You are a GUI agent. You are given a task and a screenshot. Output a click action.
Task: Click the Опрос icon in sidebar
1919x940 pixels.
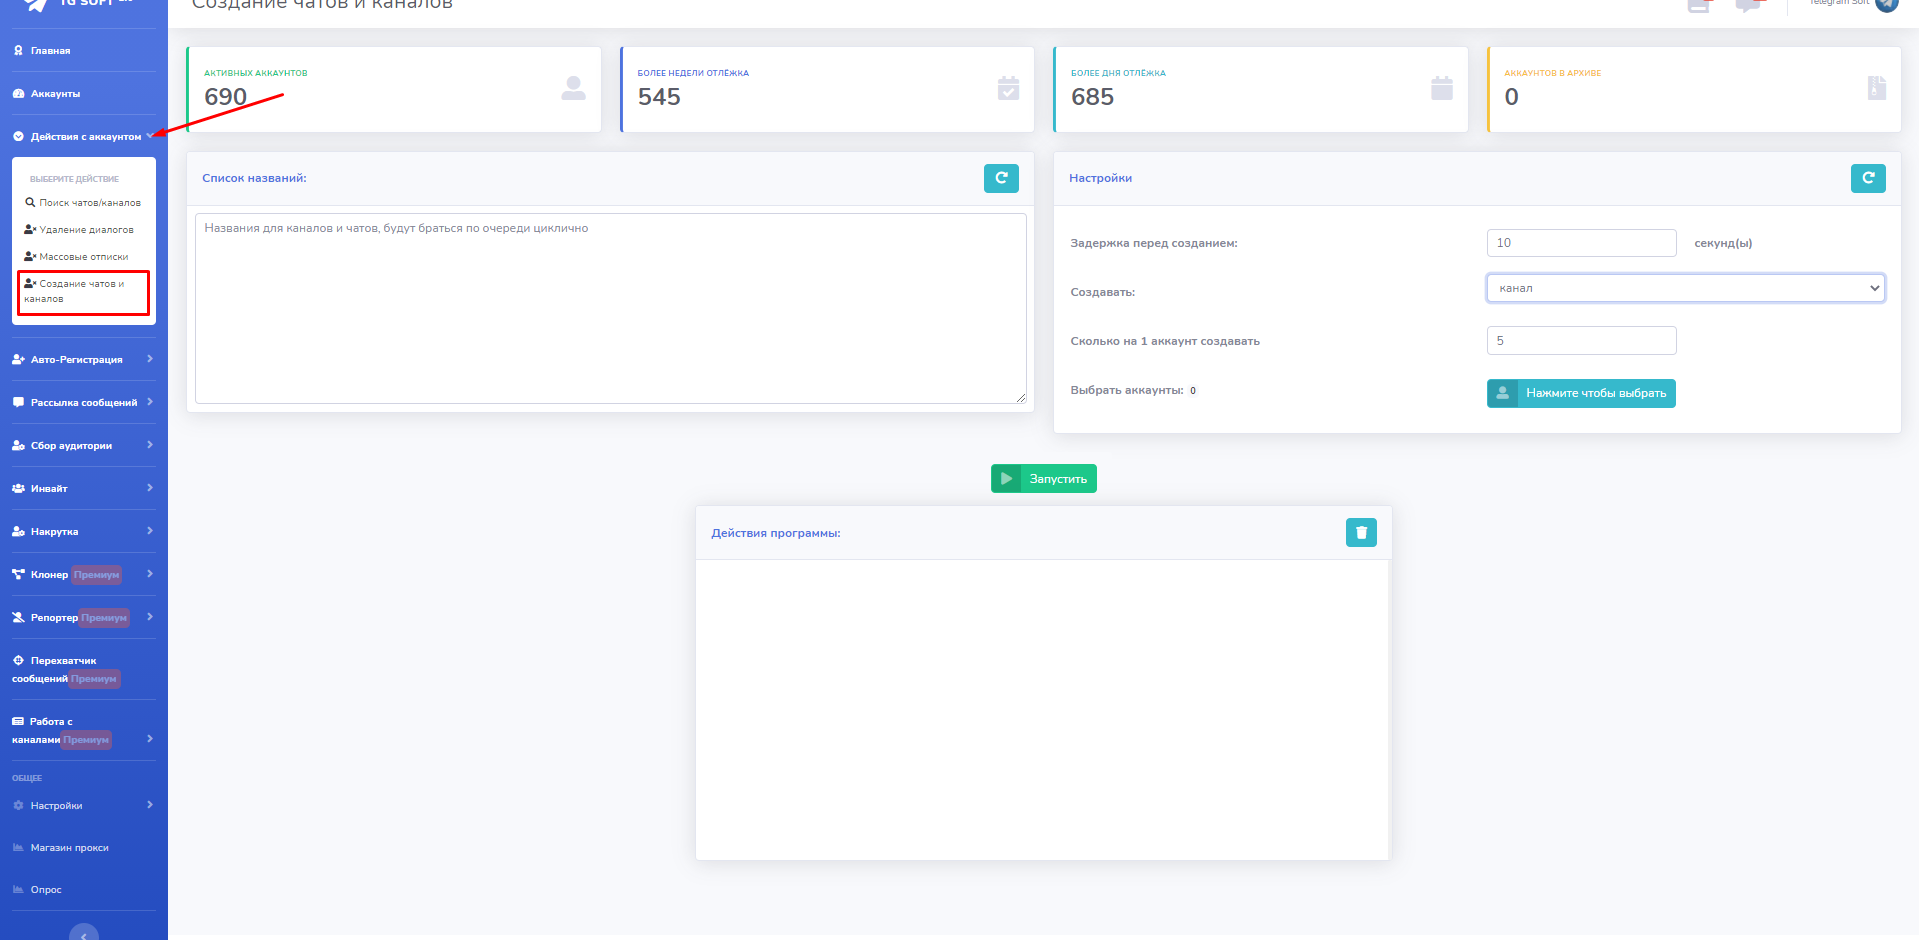tap(18, 889)
